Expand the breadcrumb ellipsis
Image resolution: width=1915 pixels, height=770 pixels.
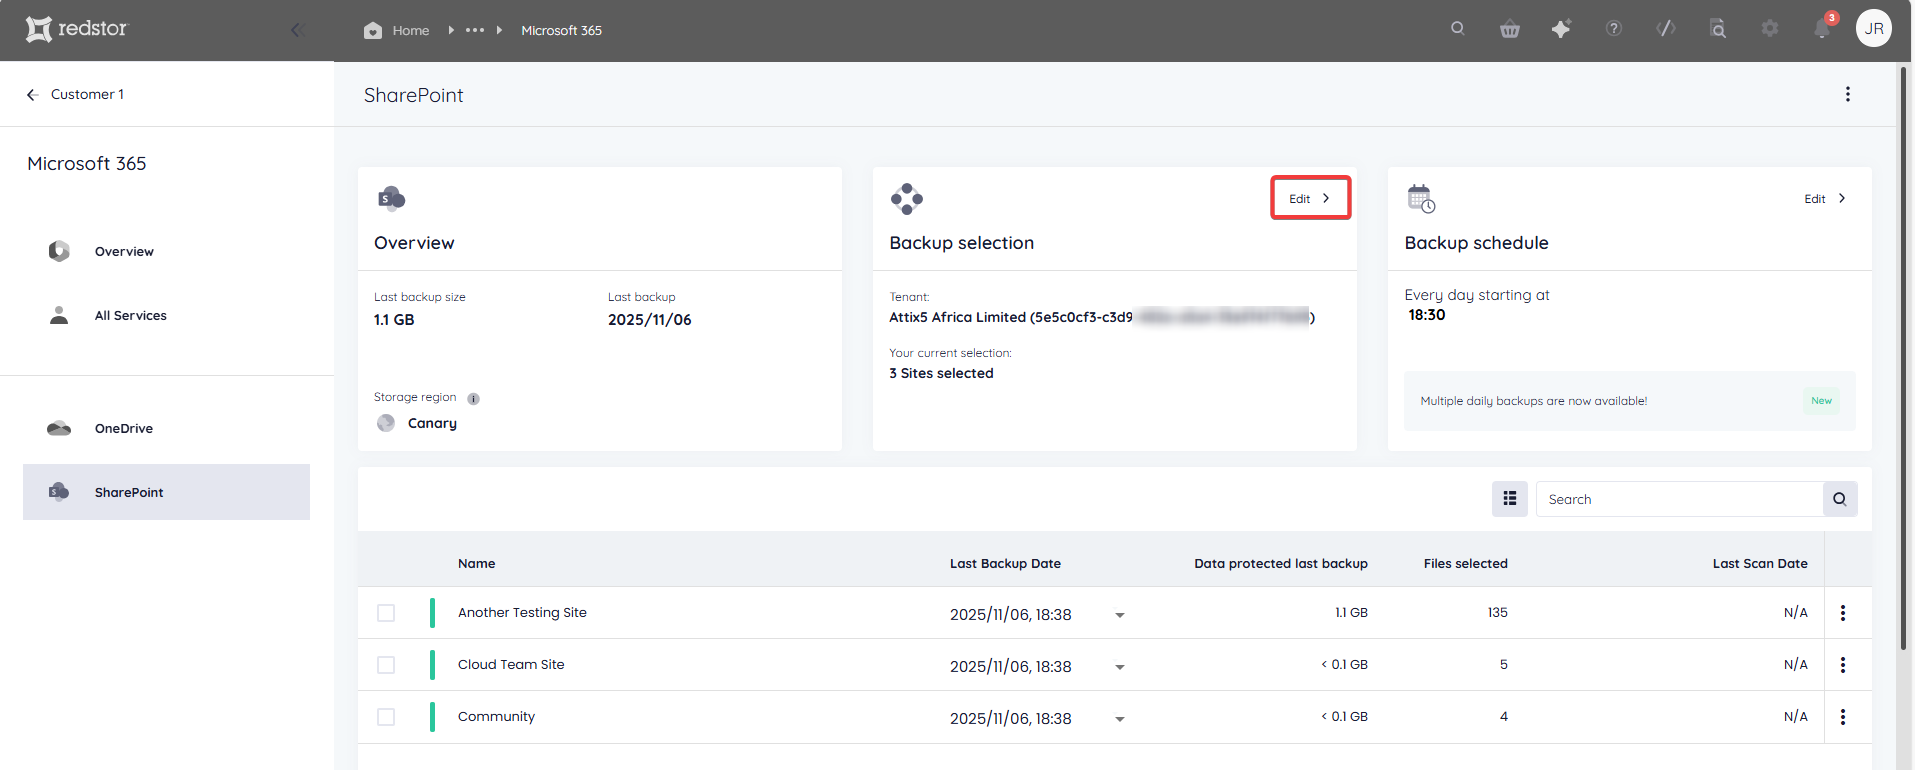point(475,30)
